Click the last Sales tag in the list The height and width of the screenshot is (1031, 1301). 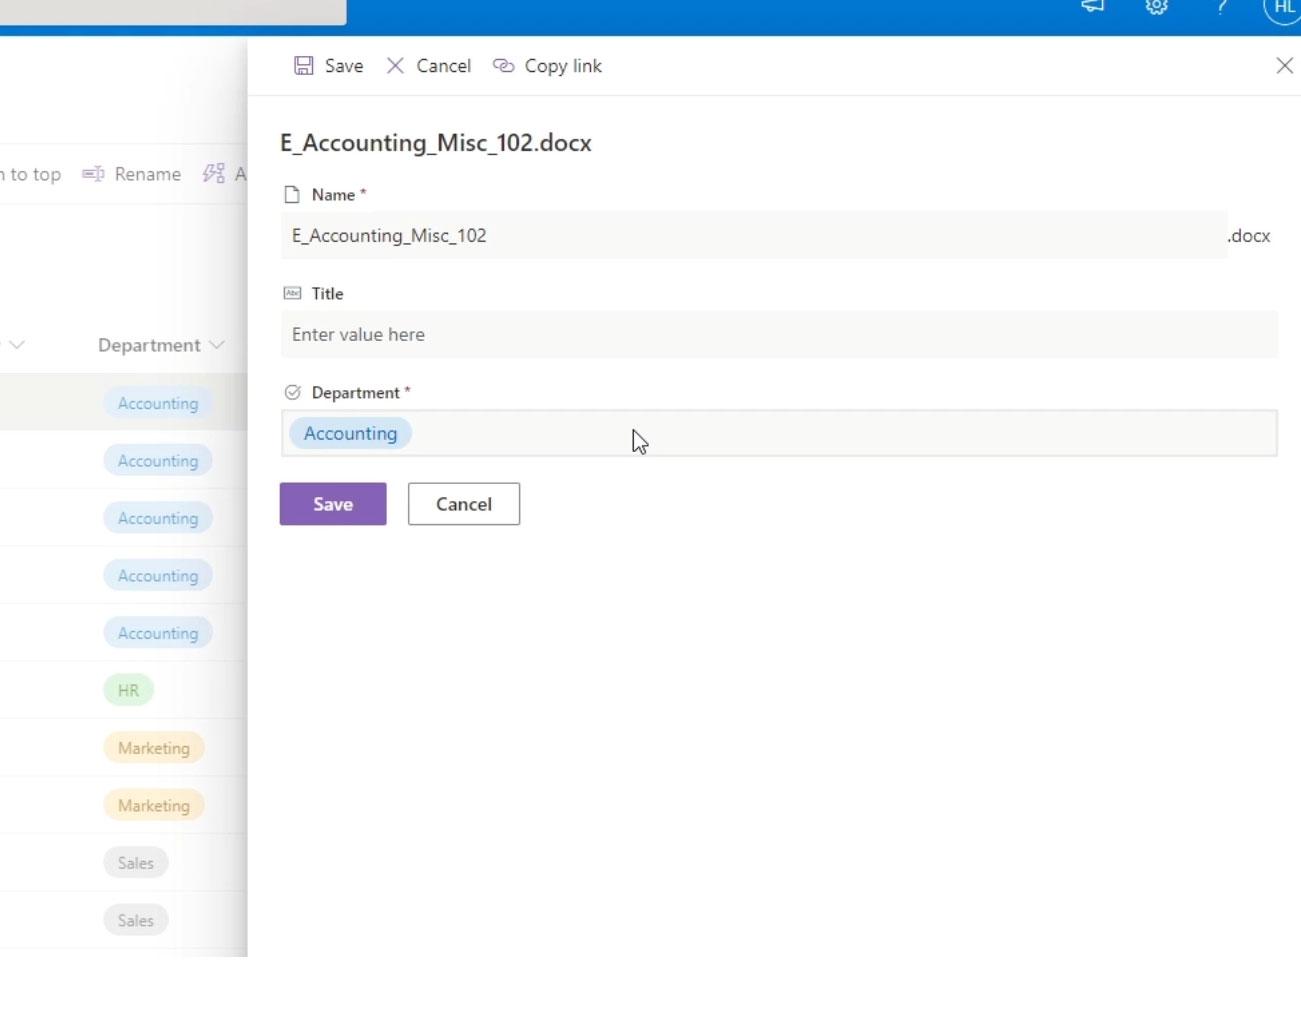[135, 921]
